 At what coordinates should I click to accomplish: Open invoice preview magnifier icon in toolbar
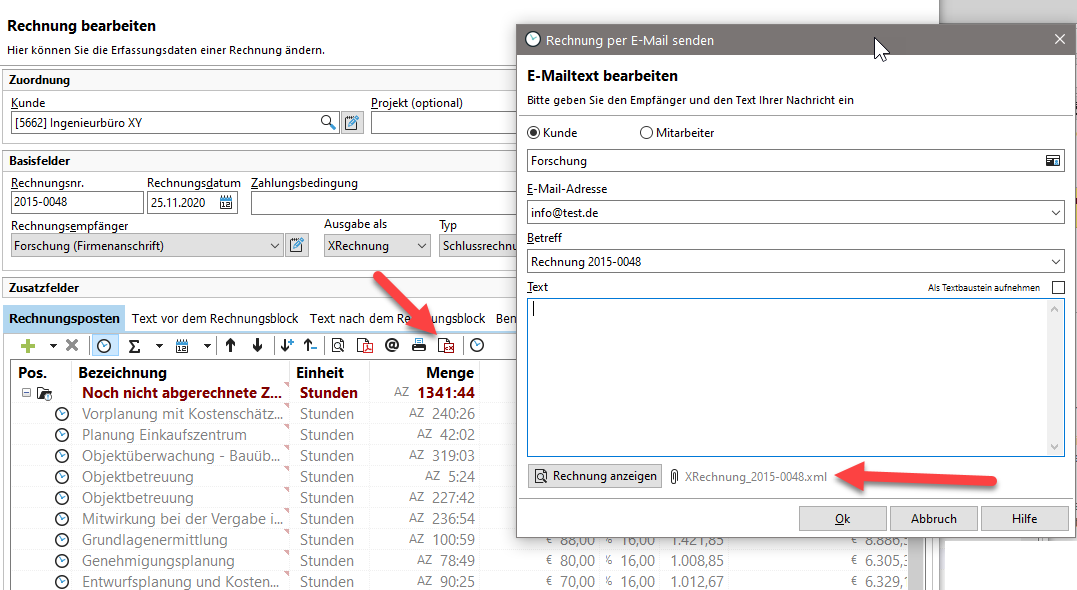point(338,345)
